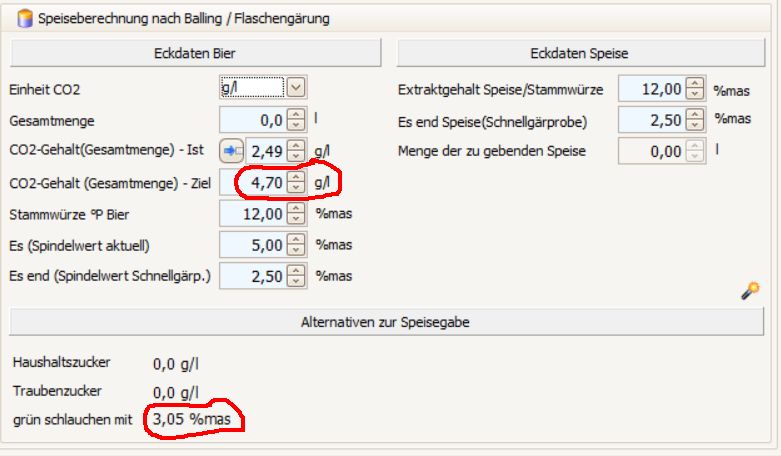Click the Stammwürze °P Bier value field
Viewport: 781px width, 456px height.
click(x=253, y=213)
